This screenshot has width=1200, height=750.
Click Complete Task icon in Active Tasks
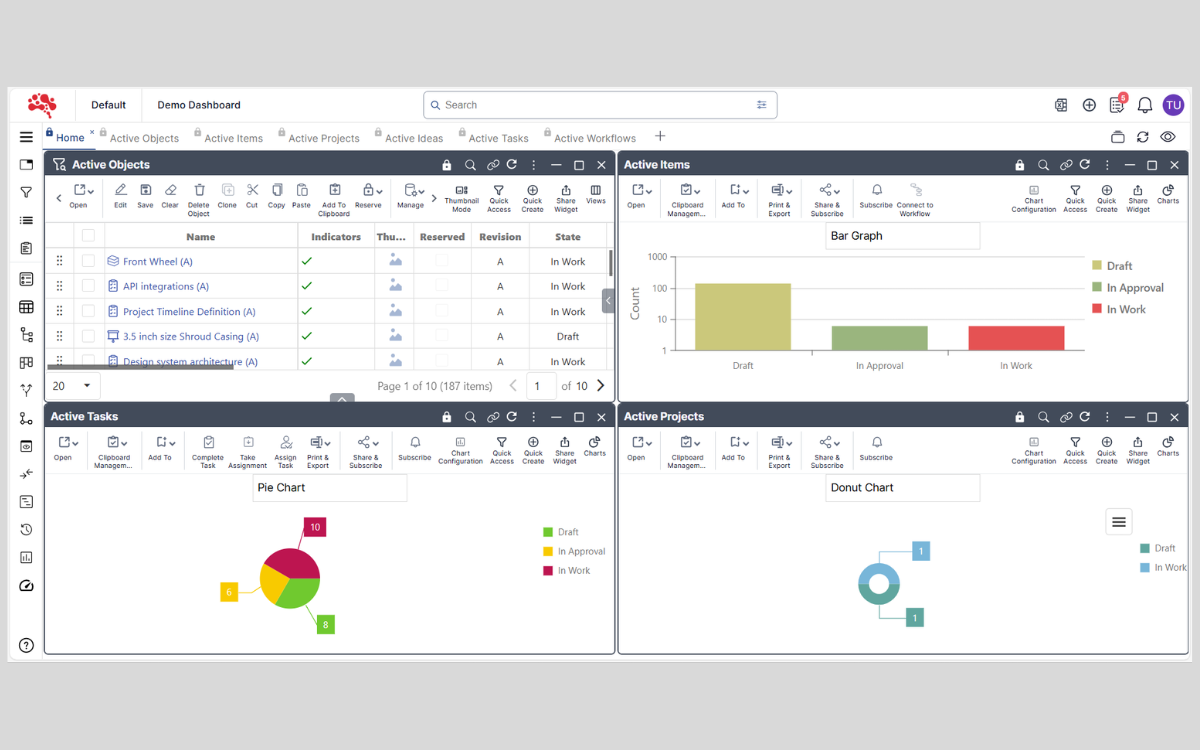pyautogui.click(x=208, y=443)
